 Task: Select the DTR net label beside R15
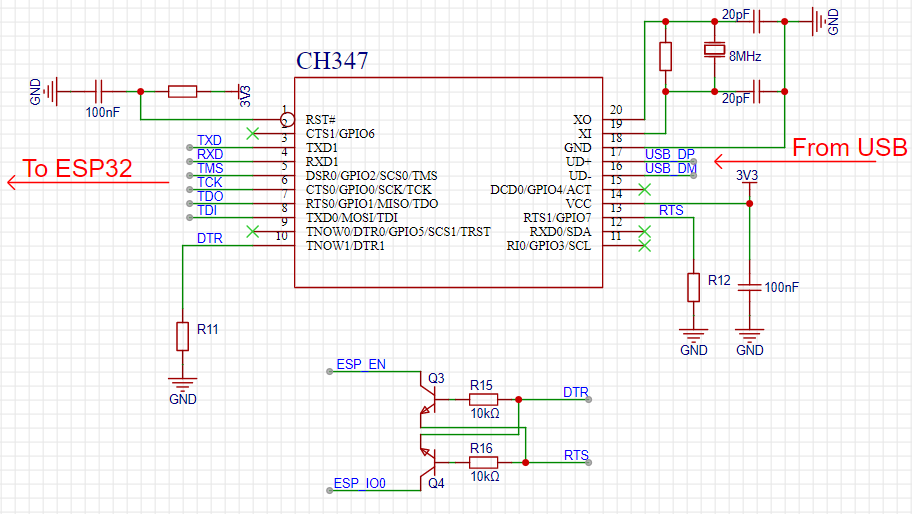(576, 392)
